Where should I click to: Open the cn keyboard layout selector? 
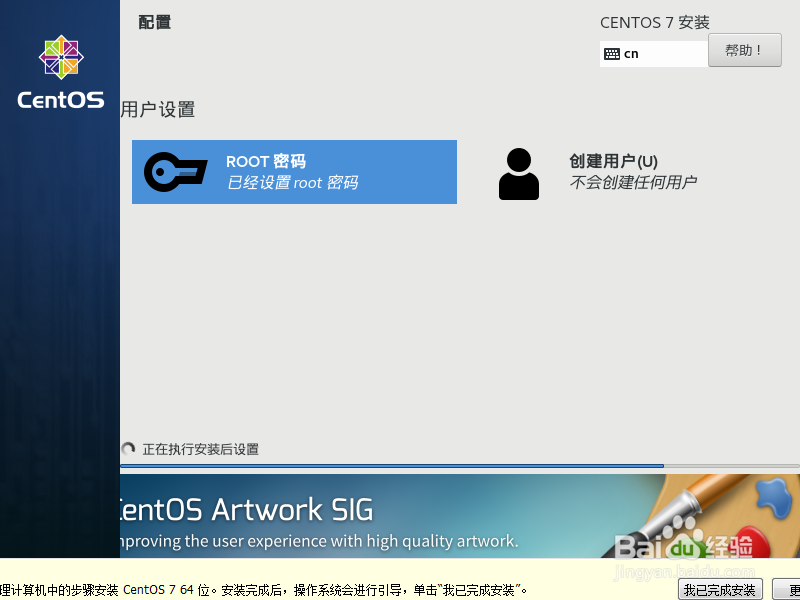653,53
